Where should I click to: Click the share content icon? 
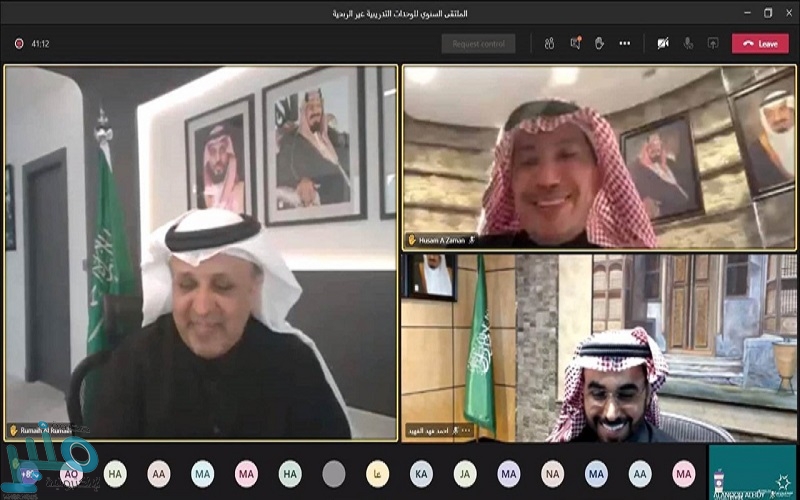pos(713,43)
